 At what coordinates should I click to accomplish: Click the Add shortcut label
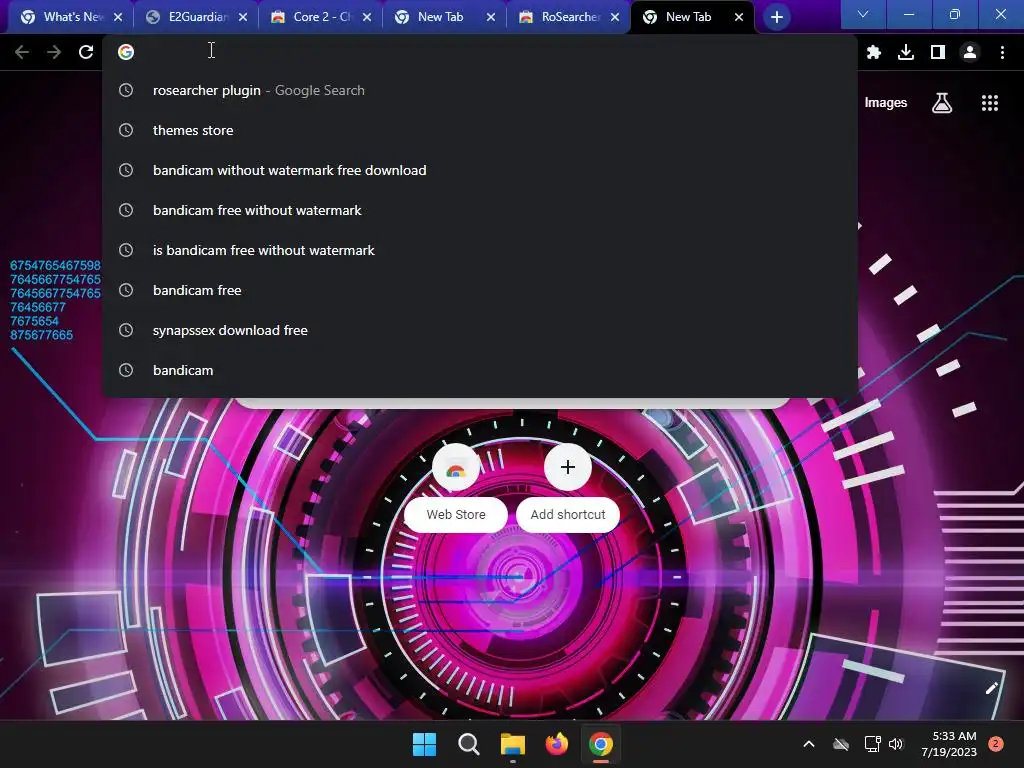tap(568, 515)
